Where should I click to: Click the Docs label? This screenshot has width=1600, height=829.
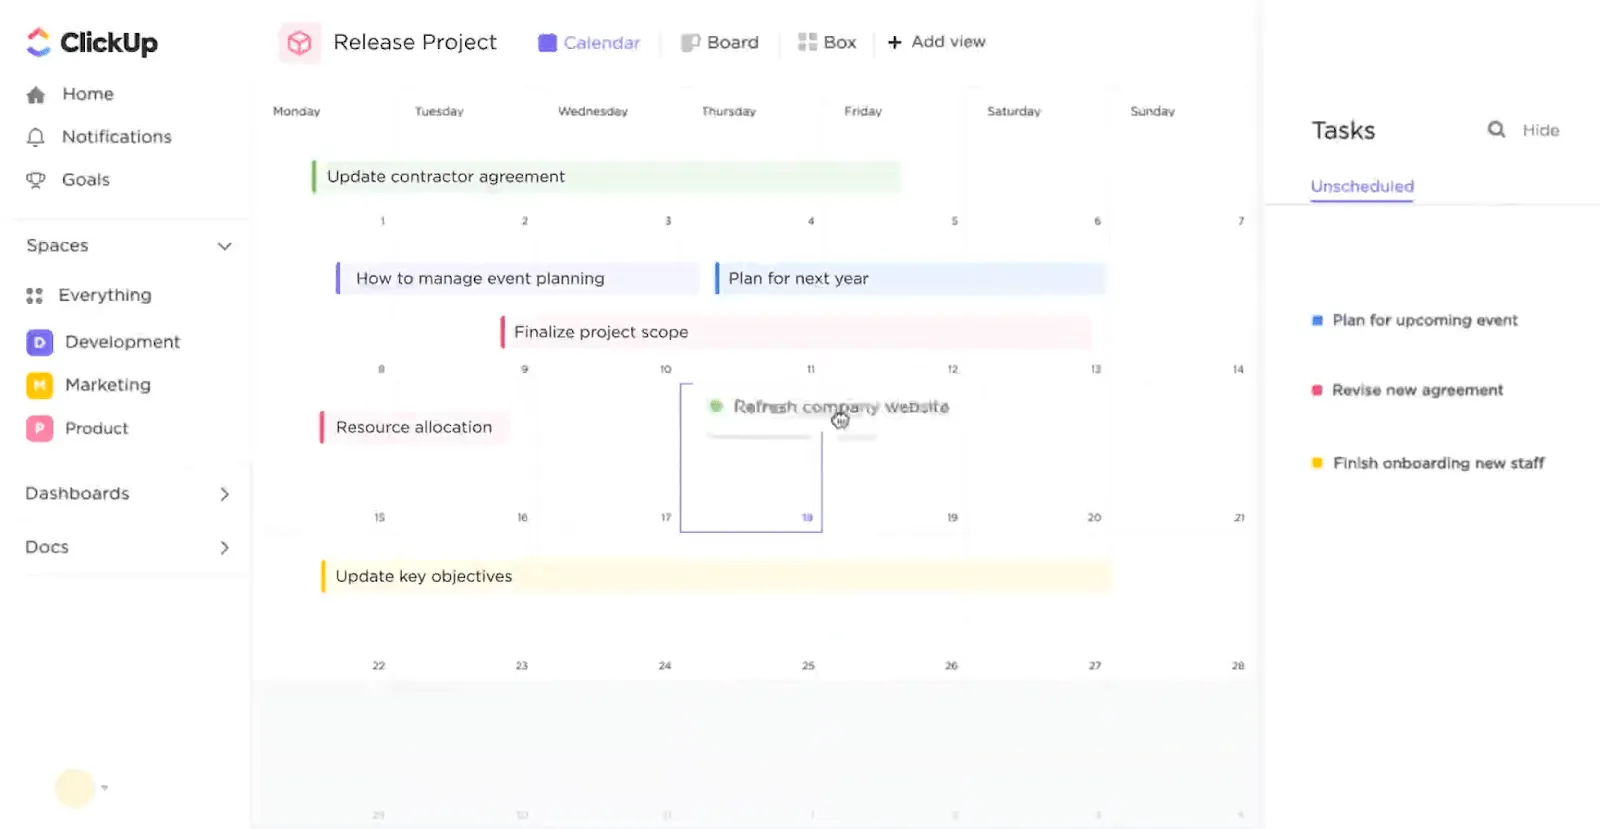click(47, 548)
